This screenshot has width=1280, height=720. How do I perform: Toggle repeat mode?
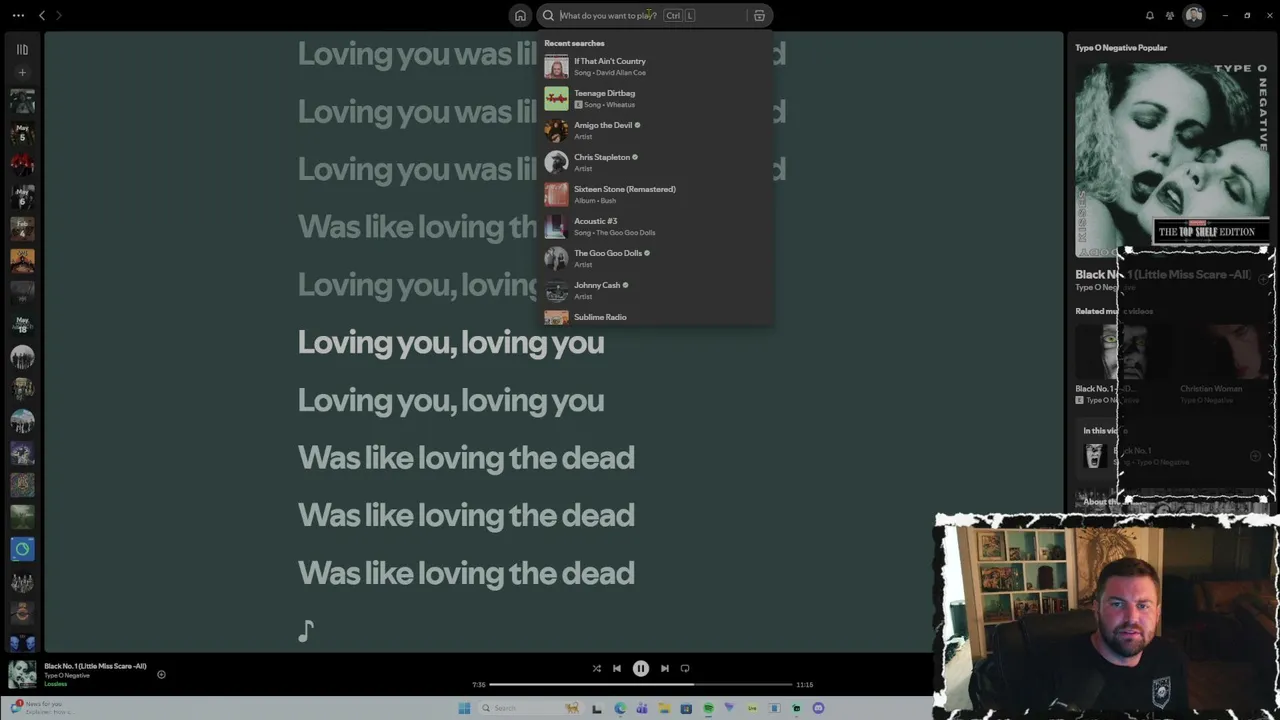685,668
